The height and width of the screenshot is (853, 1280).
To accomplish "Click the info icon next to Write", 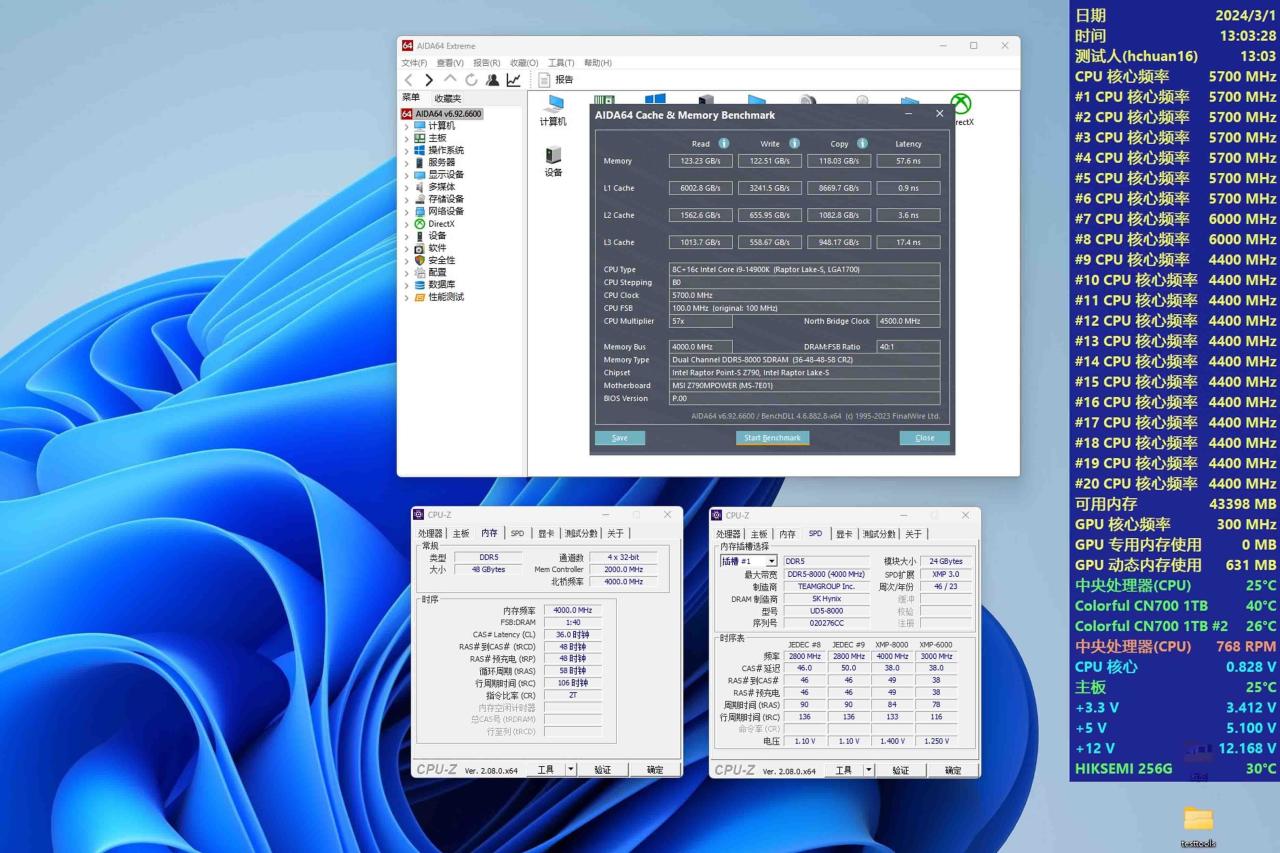I will coord(794,143).
